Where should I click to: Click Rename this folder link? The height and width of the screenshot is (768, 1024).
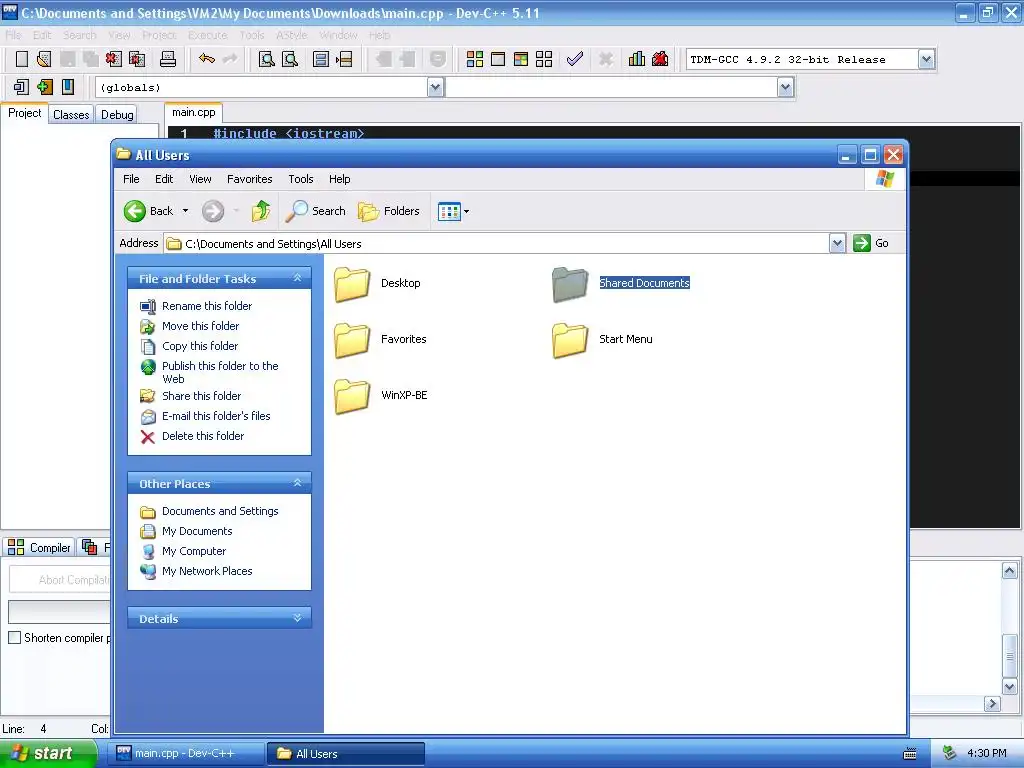tap(207, 306)
